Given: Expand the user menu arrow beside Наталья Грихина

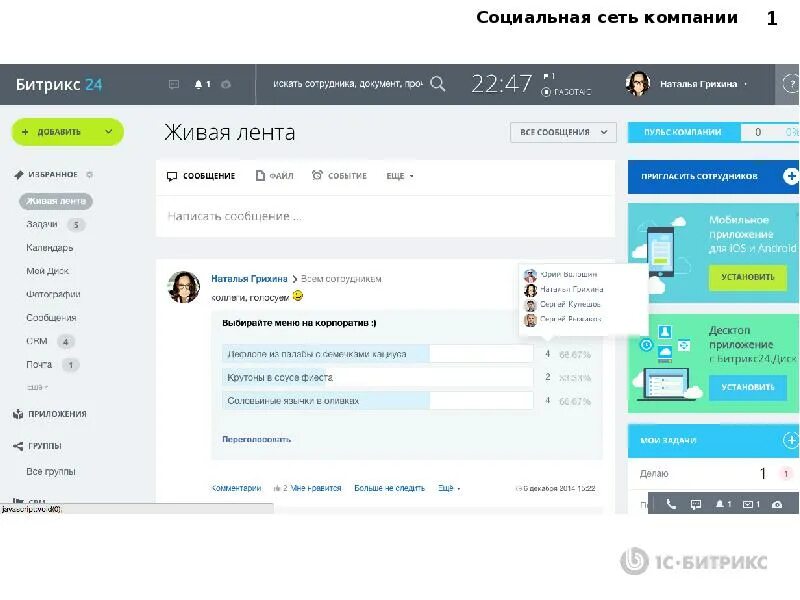Looking at the screenshot, I should coord(745,84).
